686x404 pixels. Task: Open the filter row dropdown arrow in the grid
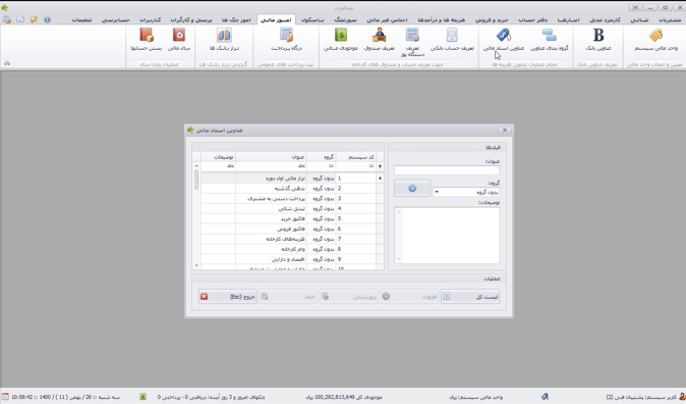(x=380, y=167)
